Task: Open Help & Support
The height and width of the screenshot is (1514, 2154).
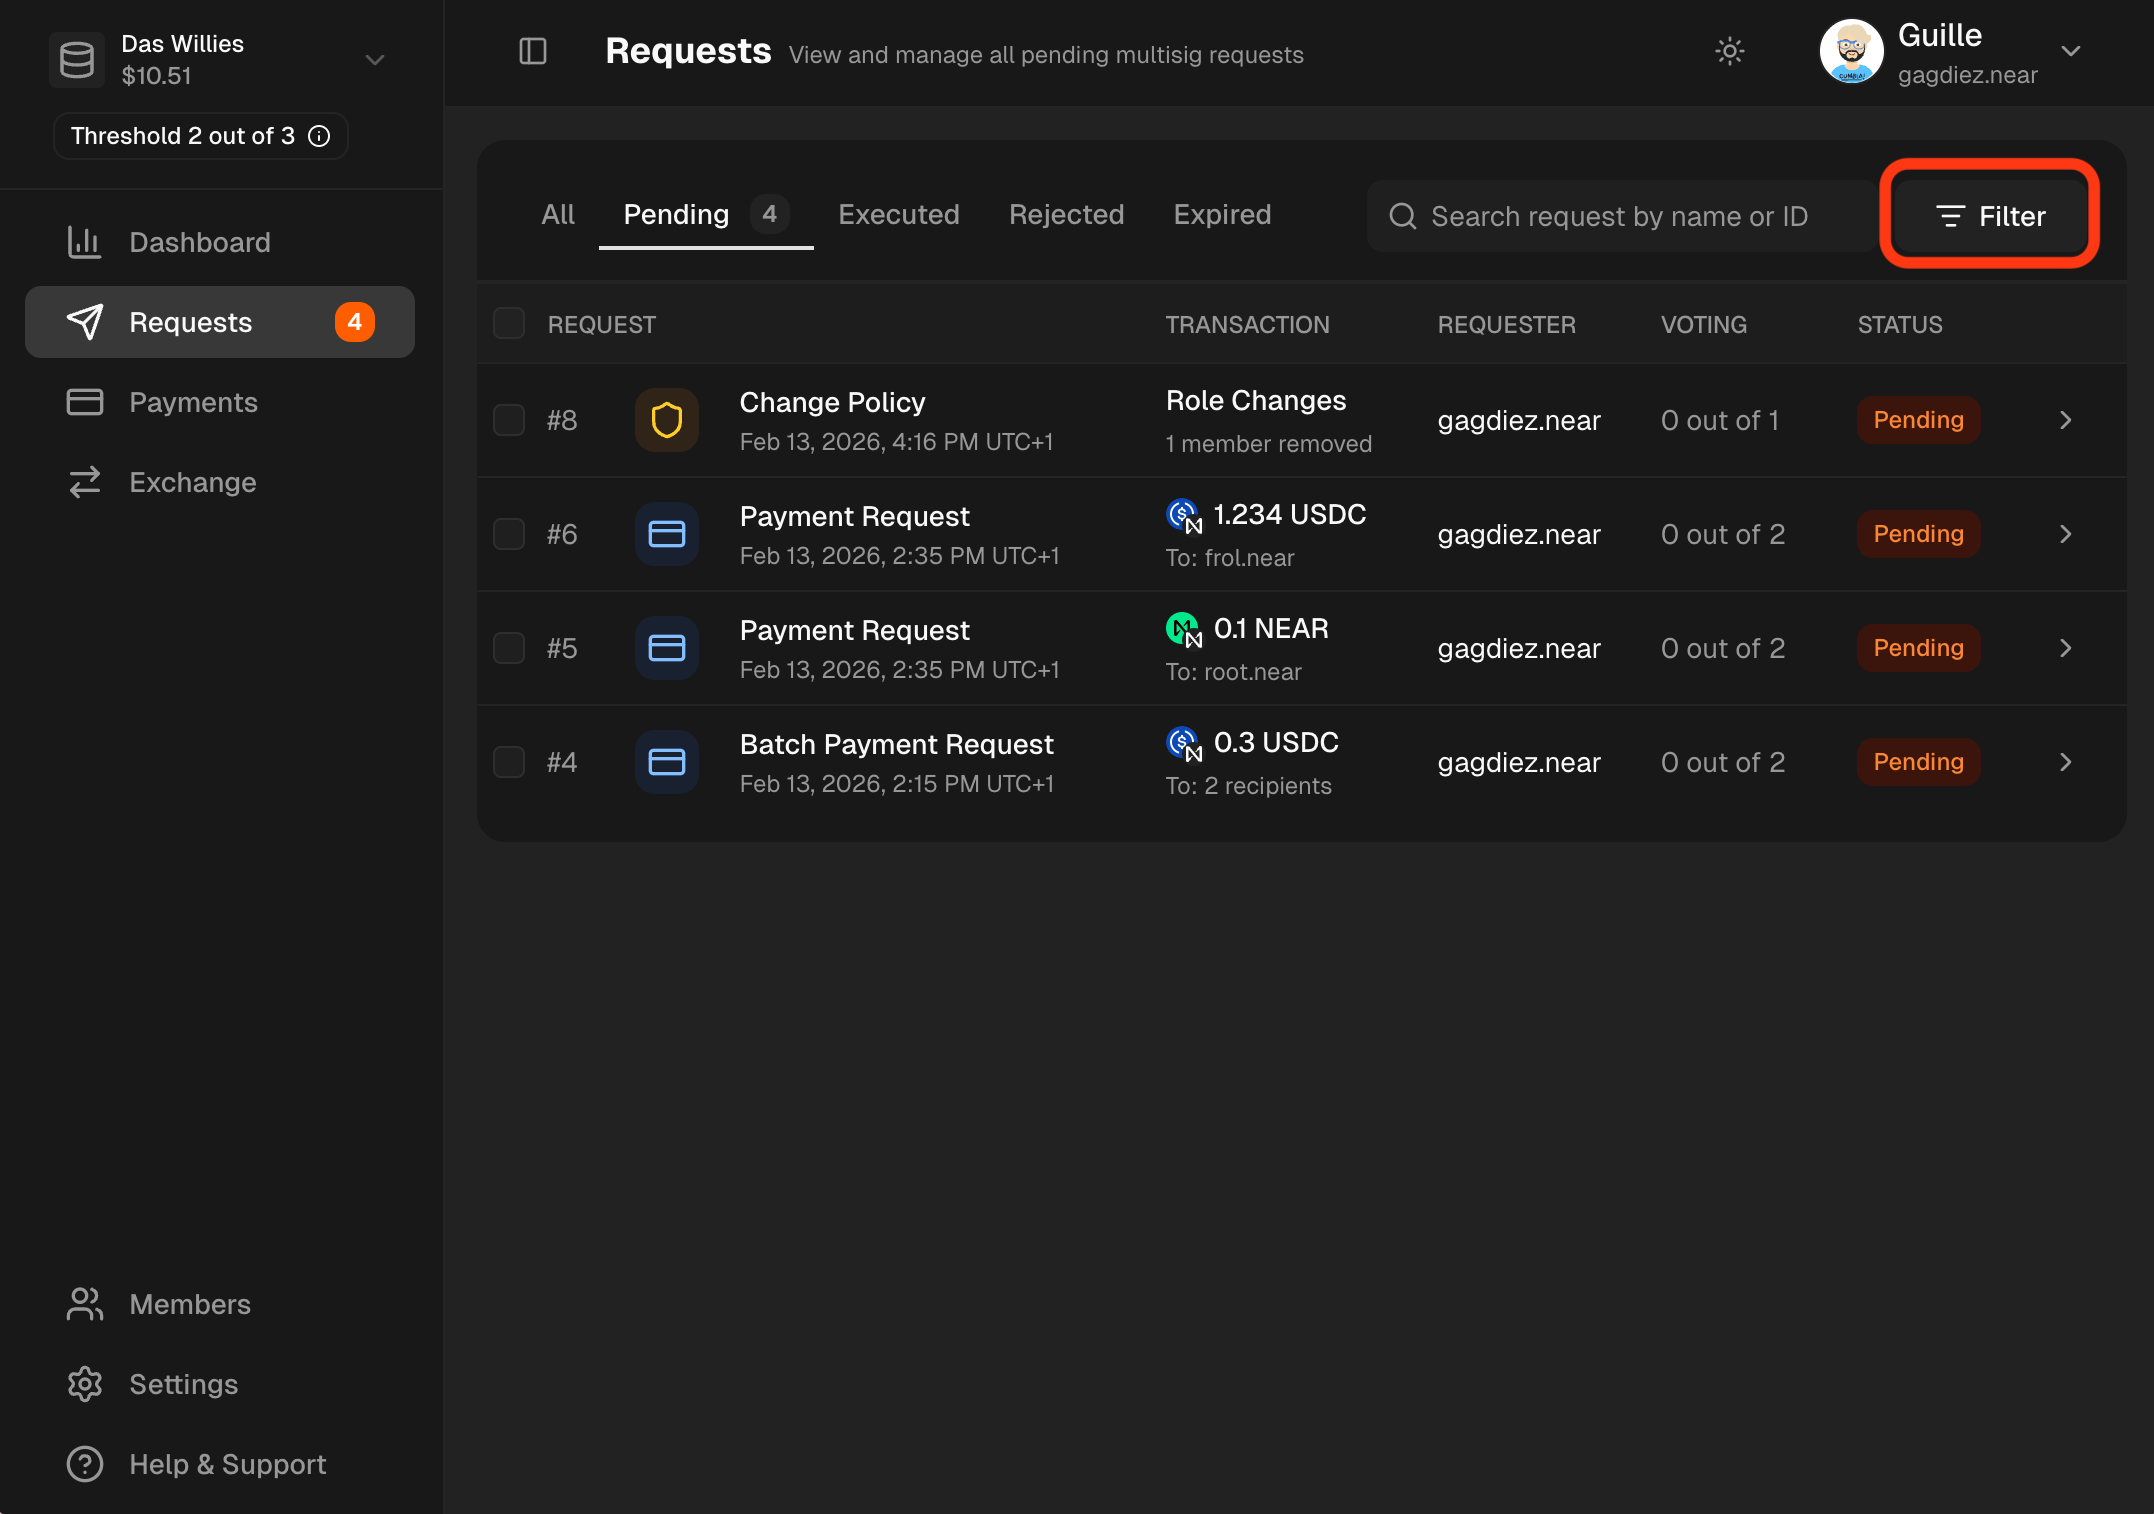Action: pos(227,1464)
